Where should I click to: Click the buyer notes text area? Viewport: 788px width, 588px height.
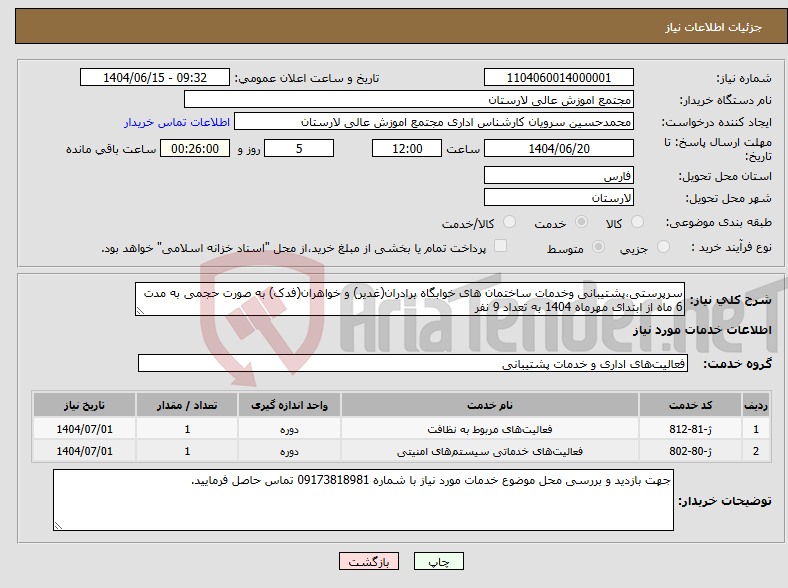pyautogui.click(x=363, y=500)
